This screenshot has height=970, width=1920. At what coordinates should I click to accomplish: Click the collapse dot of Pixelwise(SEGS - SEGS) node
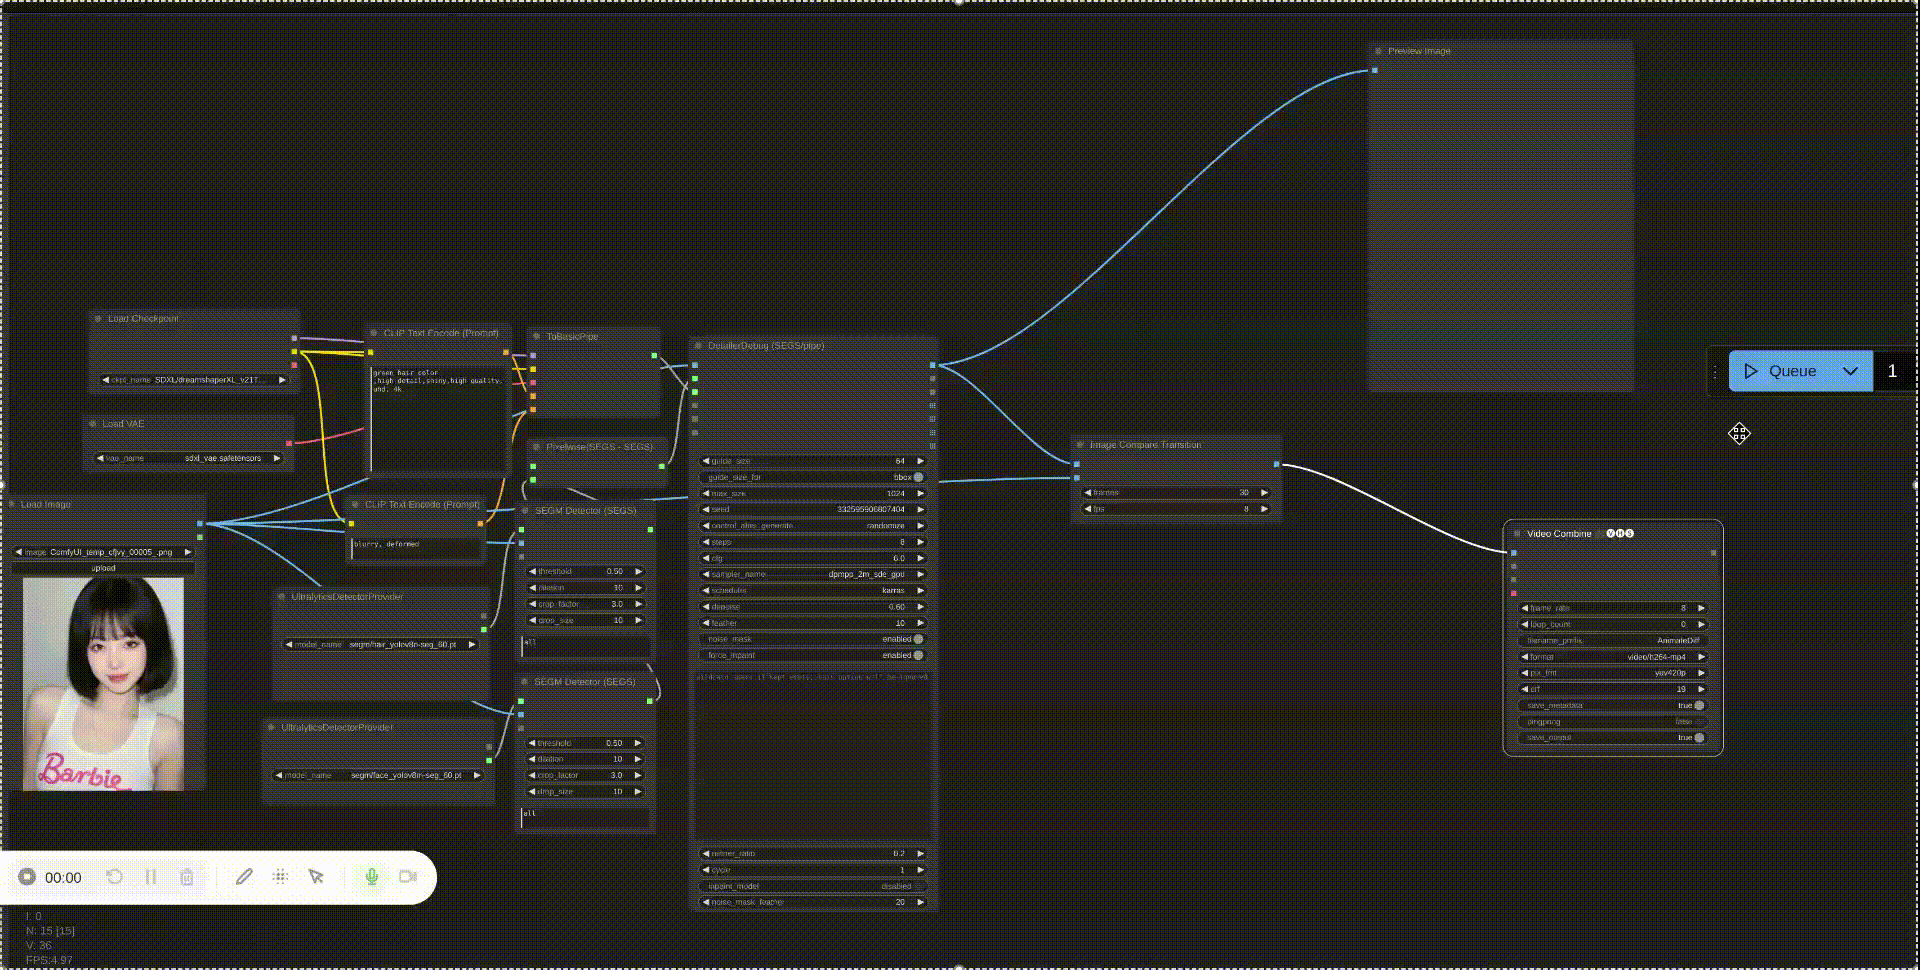point(537,447)
